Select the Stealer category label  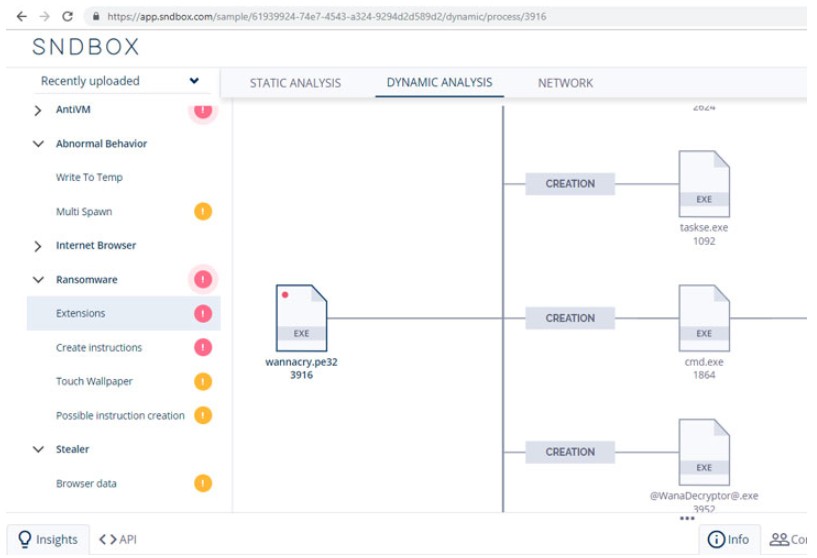pyautogui.click(x=72, y=449)
